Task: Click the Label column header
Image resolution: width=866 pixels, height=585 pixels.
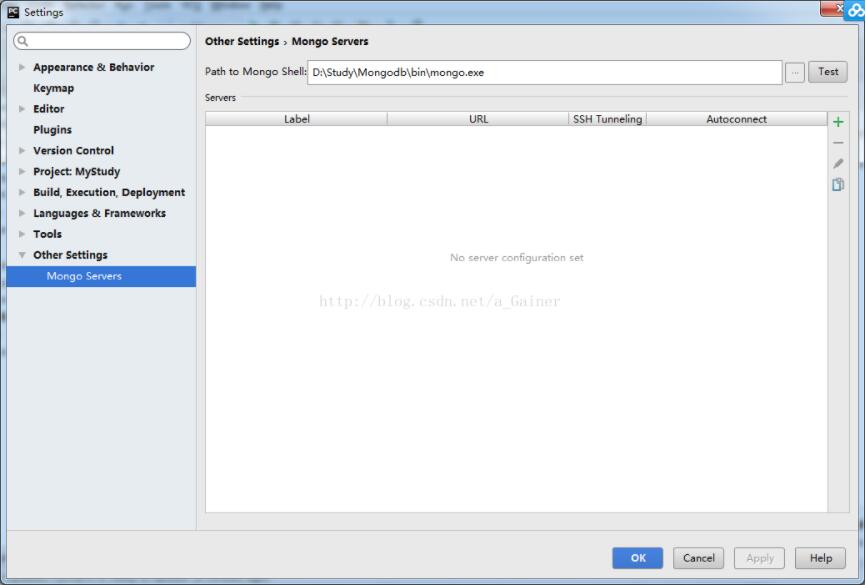Action: click(297, 119)
